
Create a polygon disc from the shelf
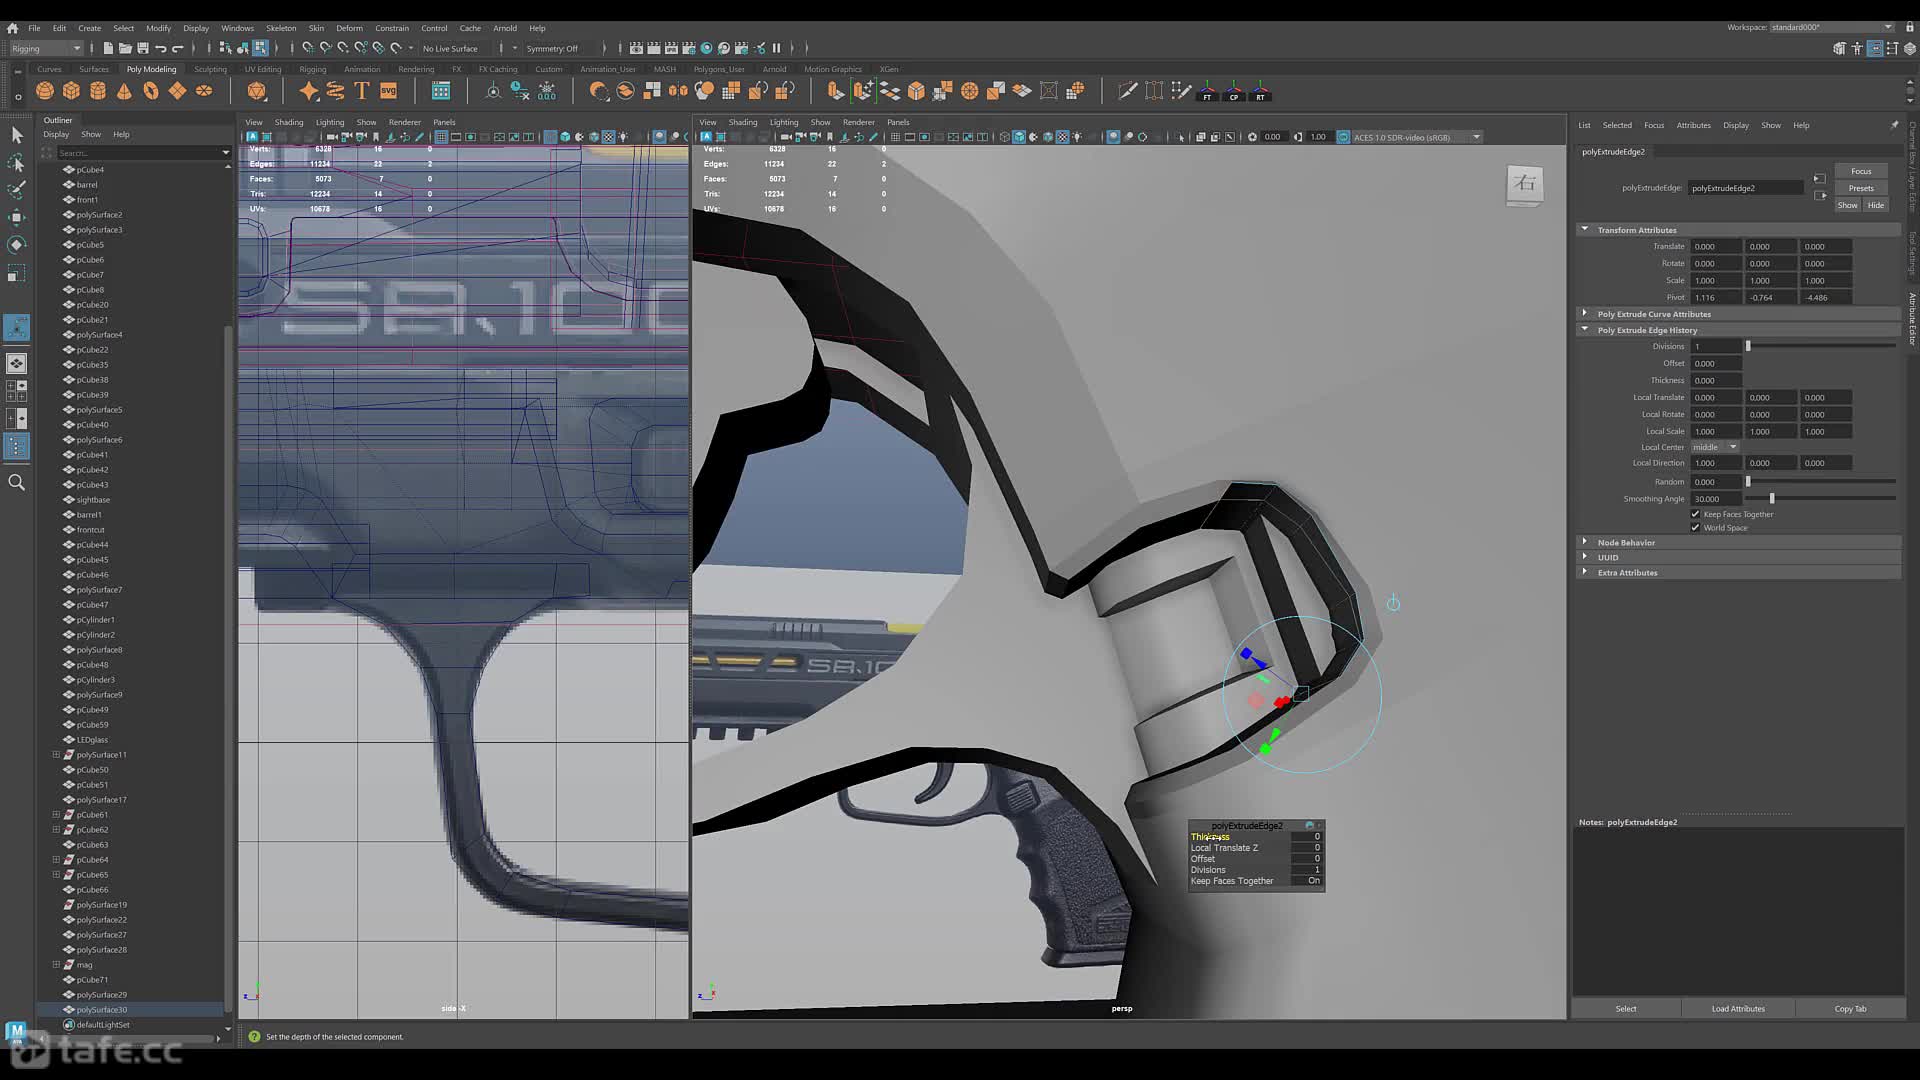(204, 91)
